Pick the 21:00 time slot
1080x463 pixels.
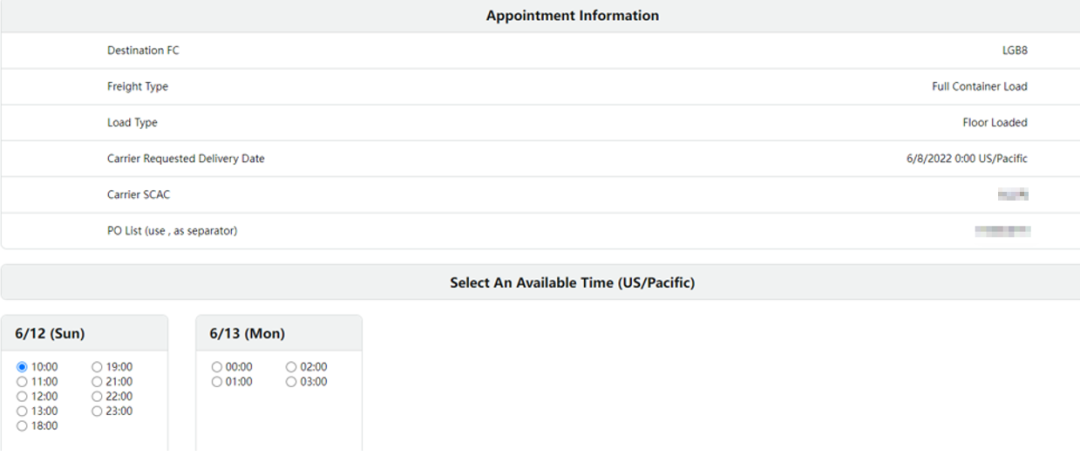tap(97, 382)
